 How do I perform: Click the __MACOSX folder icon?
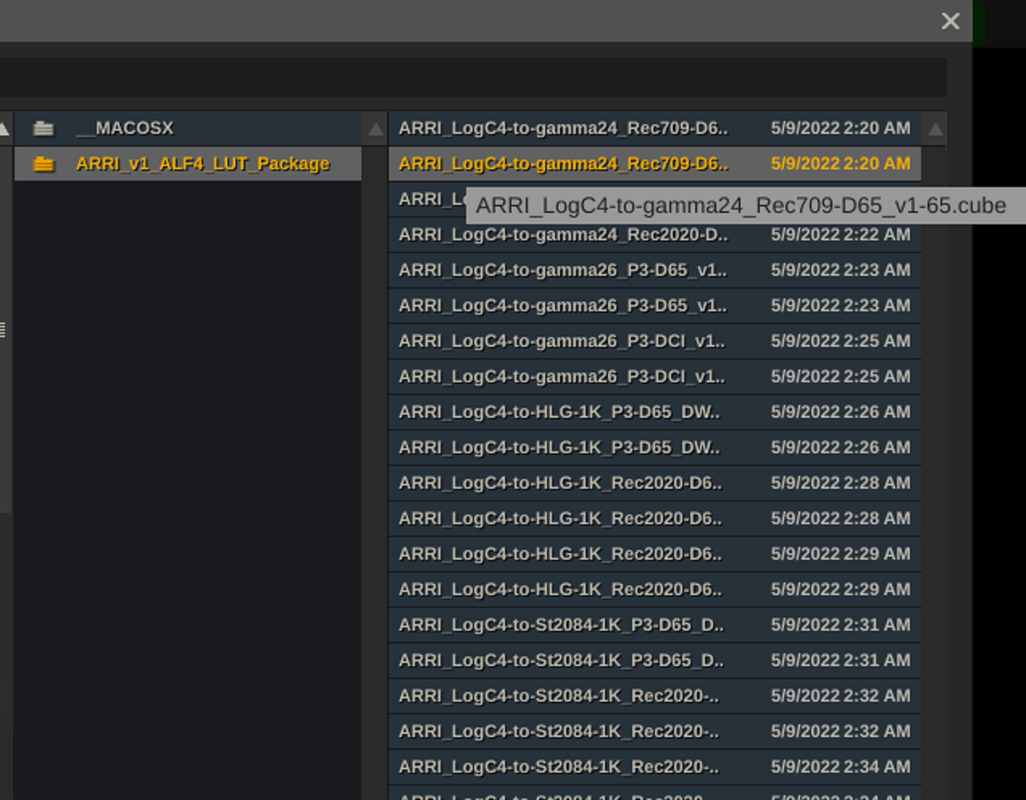pyautogui.click(x=43, y=128)
